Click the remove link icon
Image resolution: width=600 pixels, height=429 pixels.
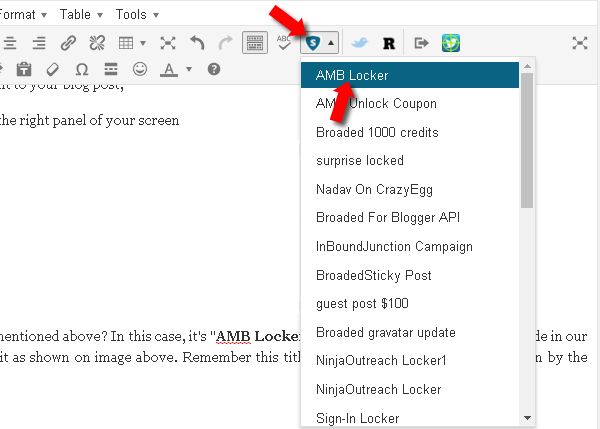[97, 43]
